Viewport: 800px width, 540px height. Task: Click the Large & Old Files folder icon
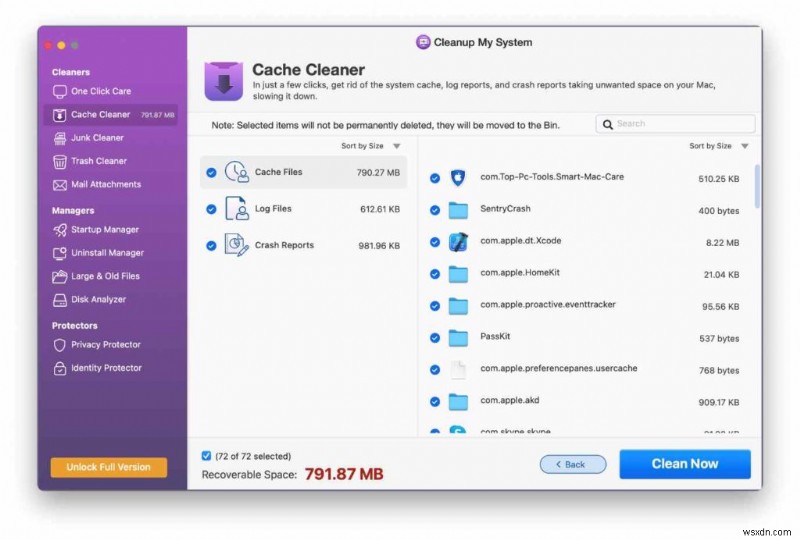tap(60, 277)
